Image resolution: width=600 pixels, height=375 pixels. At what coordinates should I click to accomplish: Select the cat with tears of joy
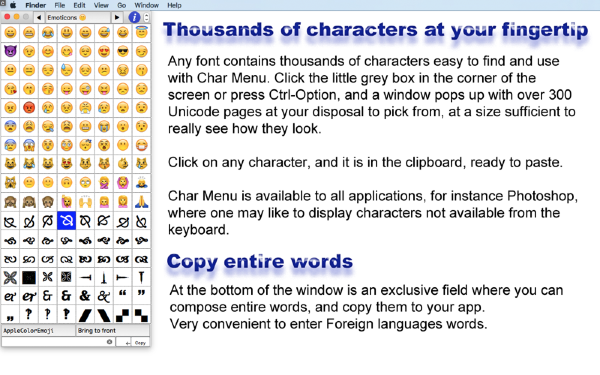point(29,164)
